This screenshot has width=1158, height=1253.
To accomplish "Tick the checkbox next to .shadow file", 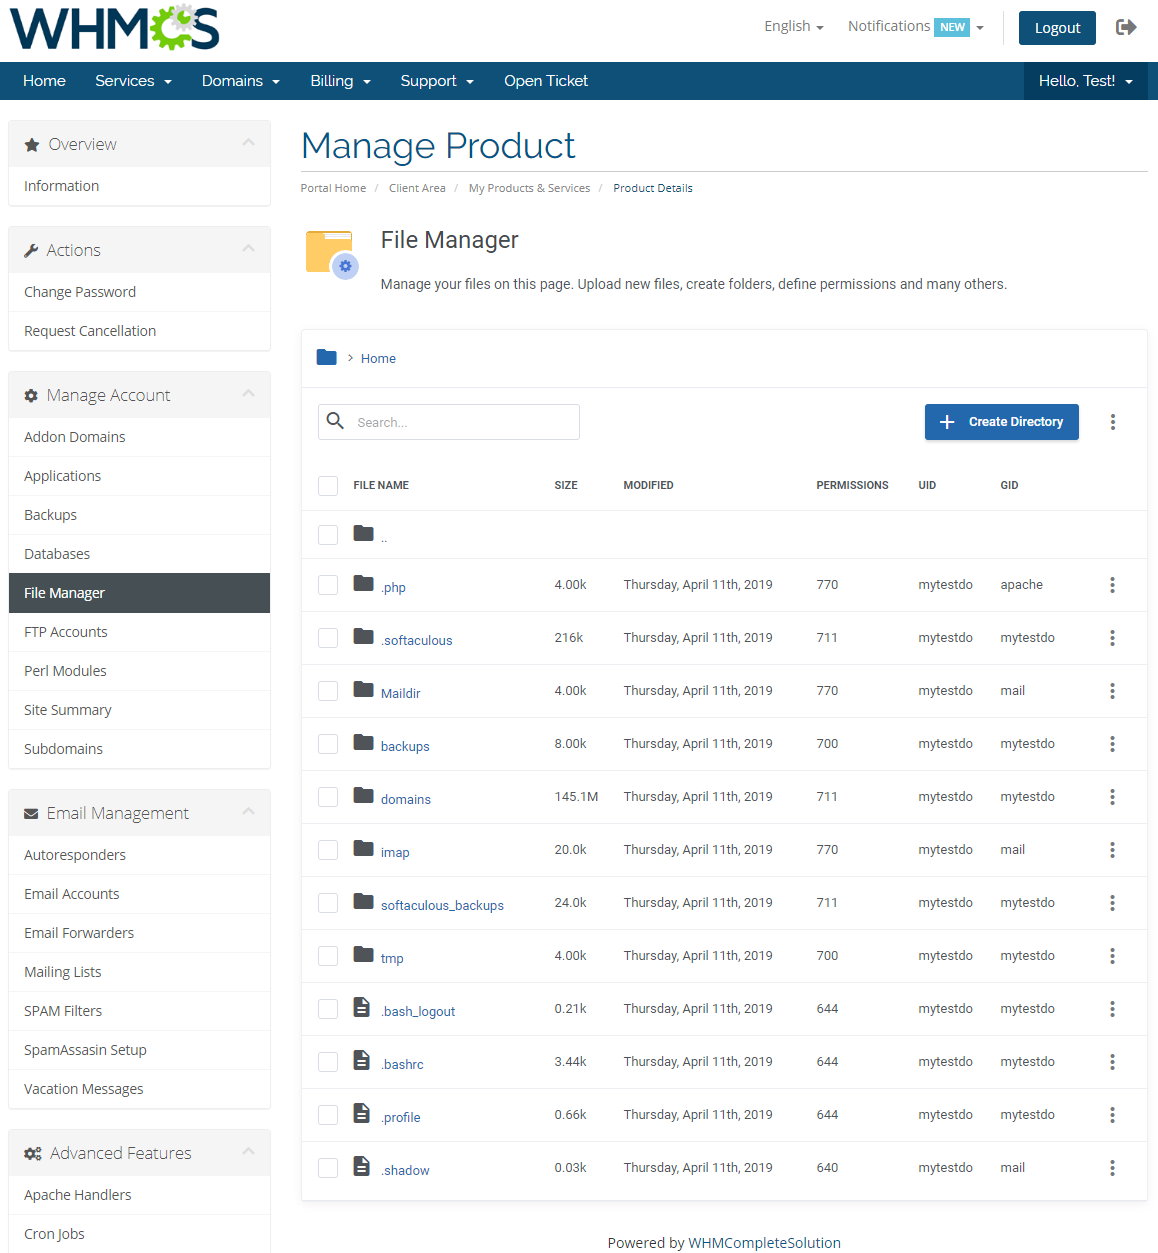I will click(327, 1167).
